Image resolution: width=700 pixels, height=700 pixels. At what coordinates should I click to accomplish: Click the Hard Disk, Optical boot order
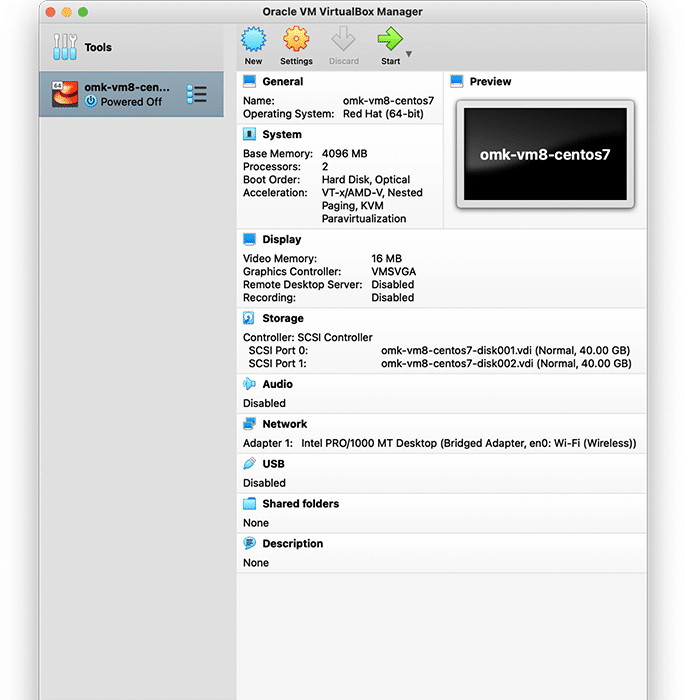(x=366, y=179)
